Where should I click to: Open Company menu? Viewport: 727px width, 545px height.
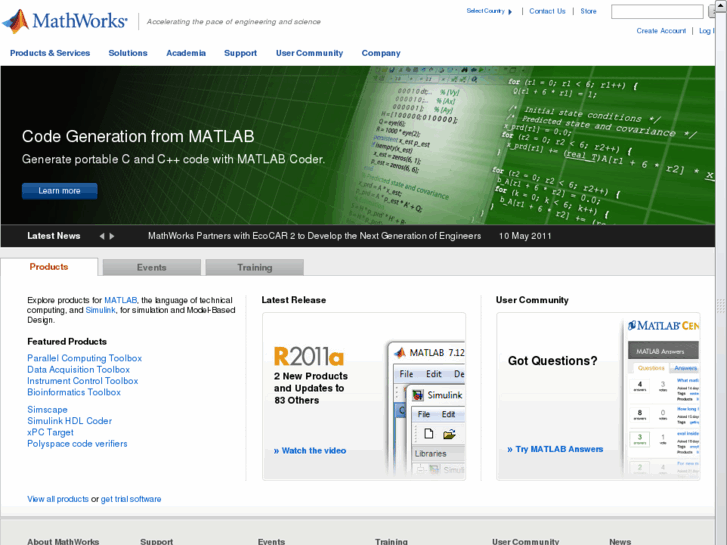(381, 53)
